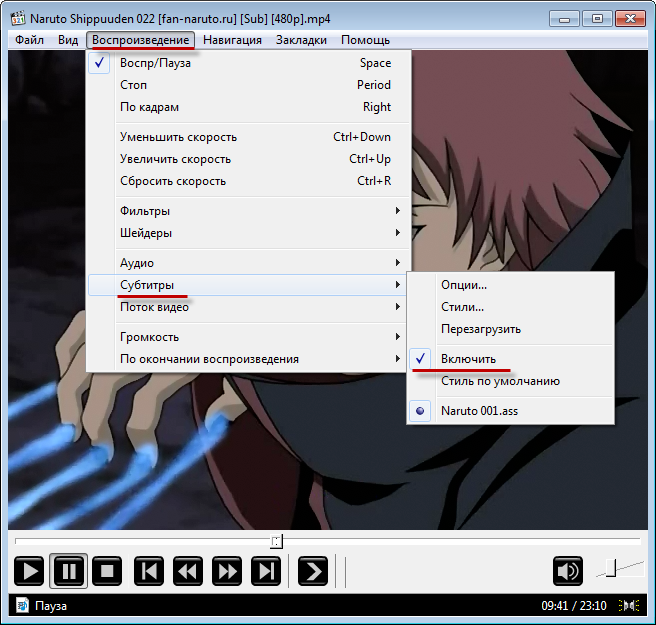The image size is (656, 625).
Task: Skip to previous file button
Action: tap(149, 571)
